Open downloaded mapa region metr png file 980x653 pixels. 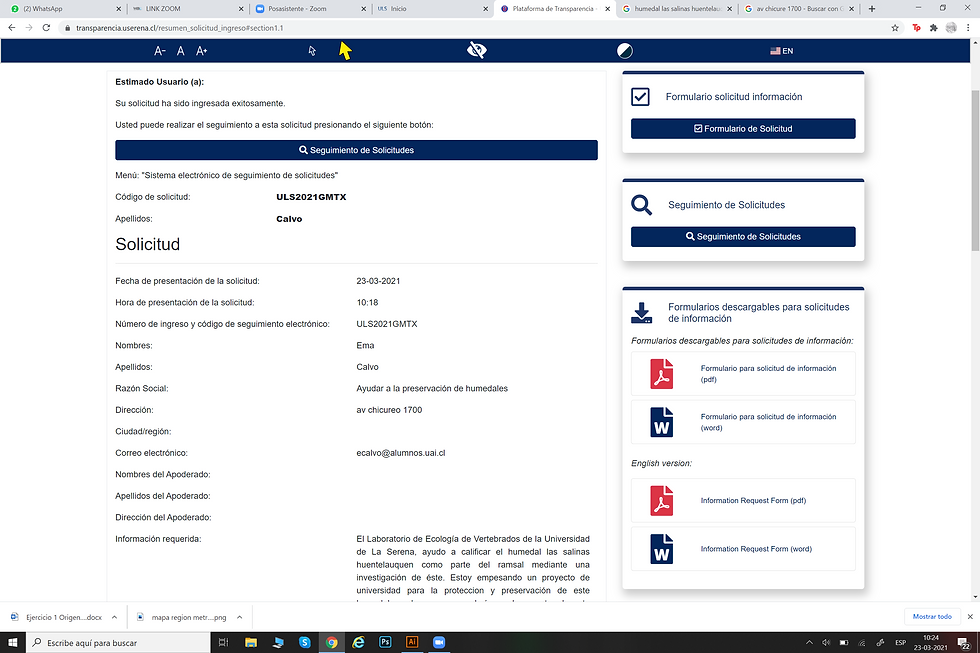(x=182, y=617)
